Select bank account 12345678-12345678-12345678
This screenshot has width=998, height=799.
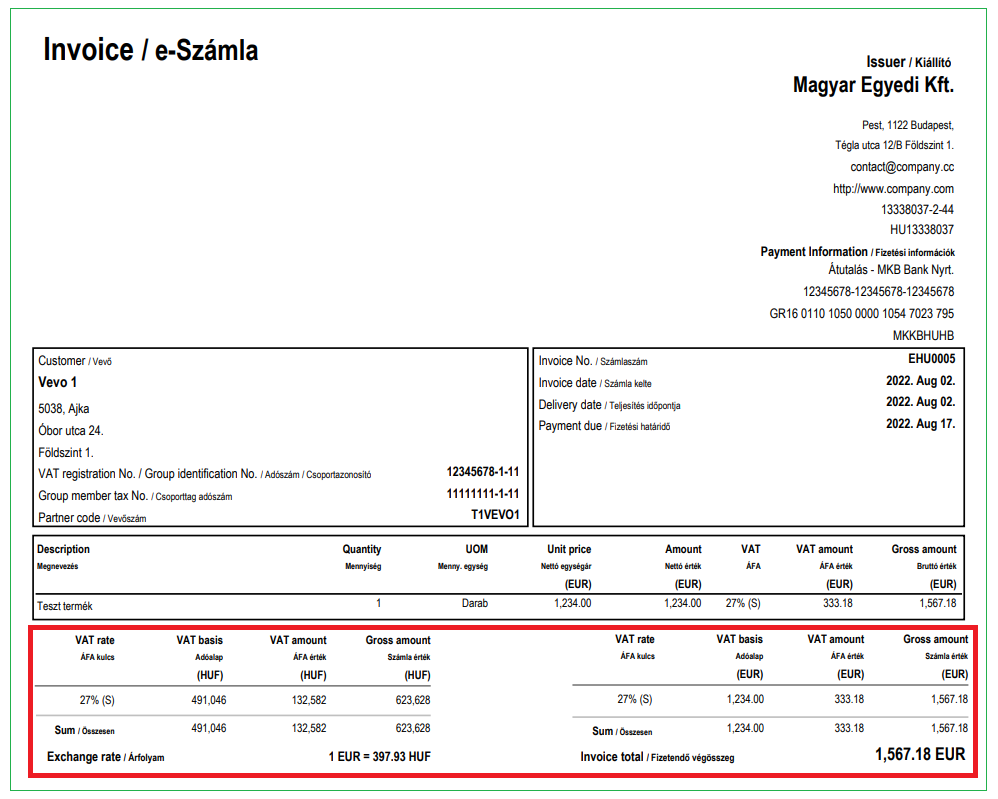(878, 292)
